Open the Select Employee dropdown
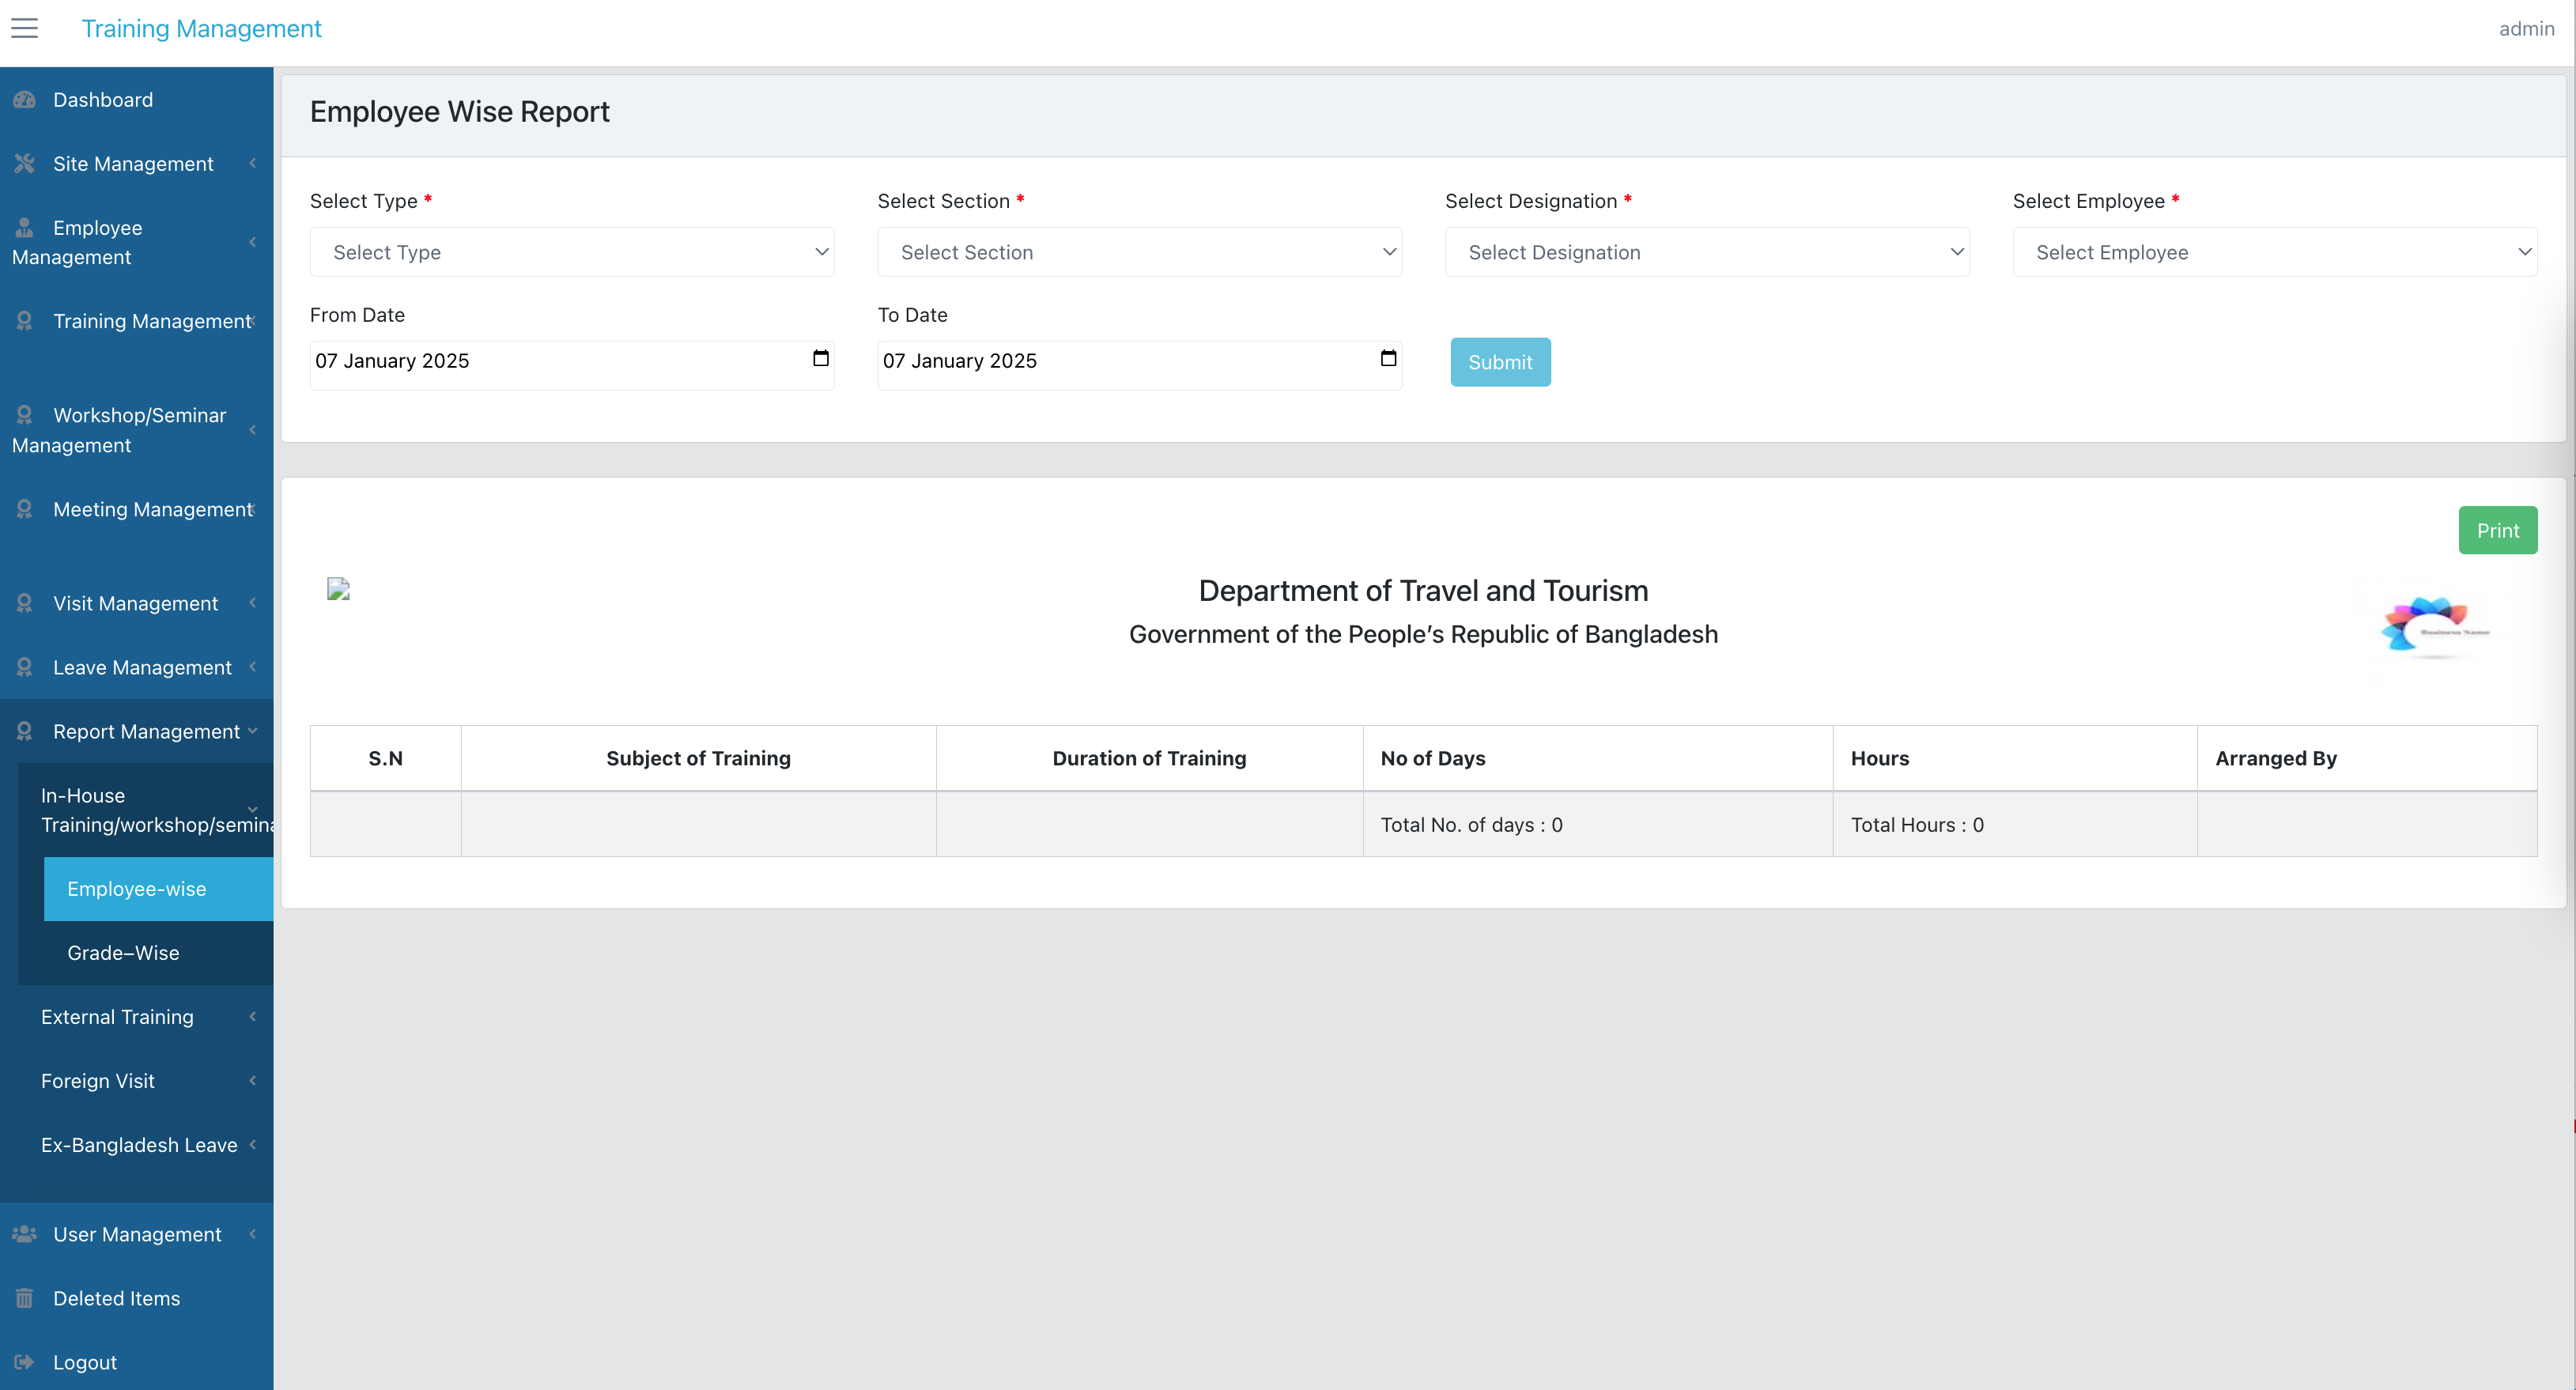Viewport: 2576px width, 1390px height. pos(2275,252)
